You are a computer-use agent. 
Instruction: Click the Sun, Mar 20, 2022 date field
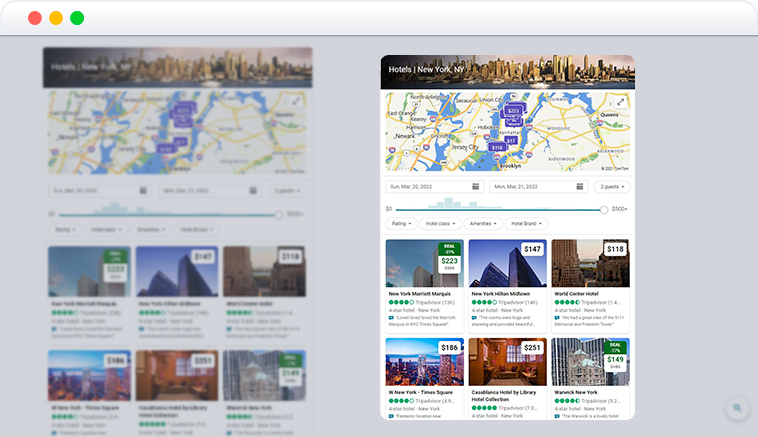(435, 187)
